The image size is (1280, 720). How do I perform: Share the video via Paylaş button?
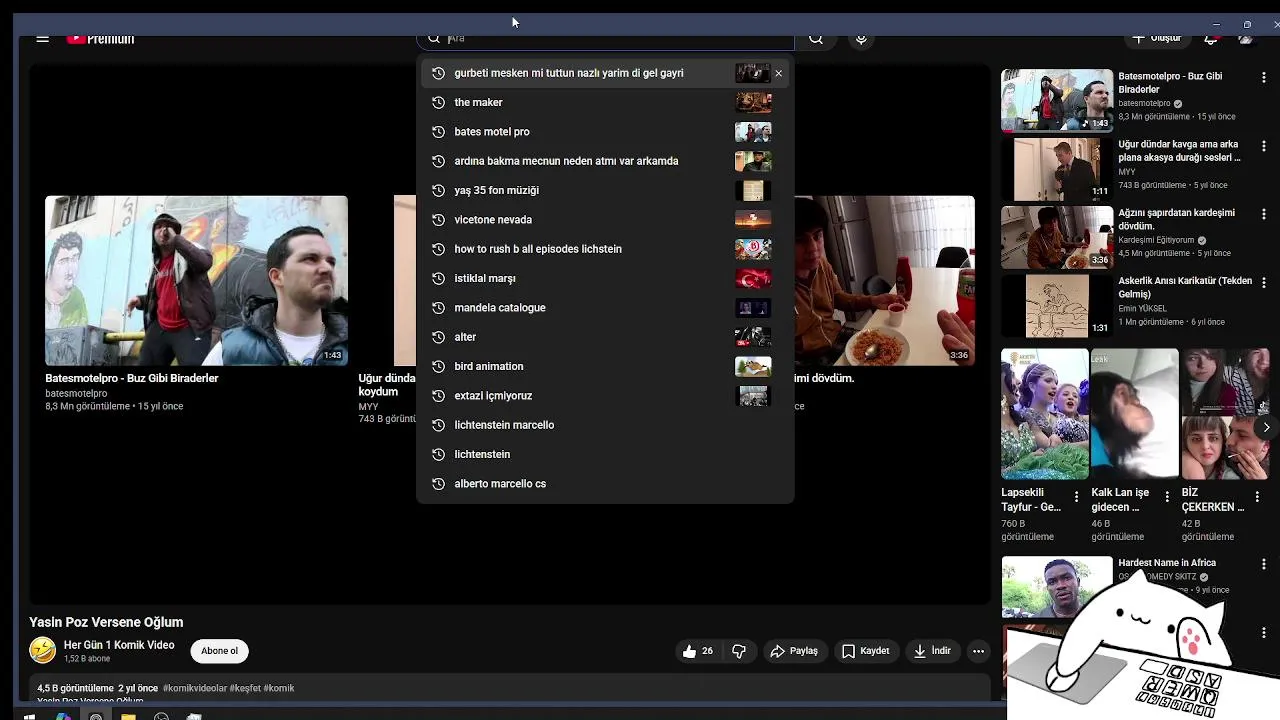(794, 651)
